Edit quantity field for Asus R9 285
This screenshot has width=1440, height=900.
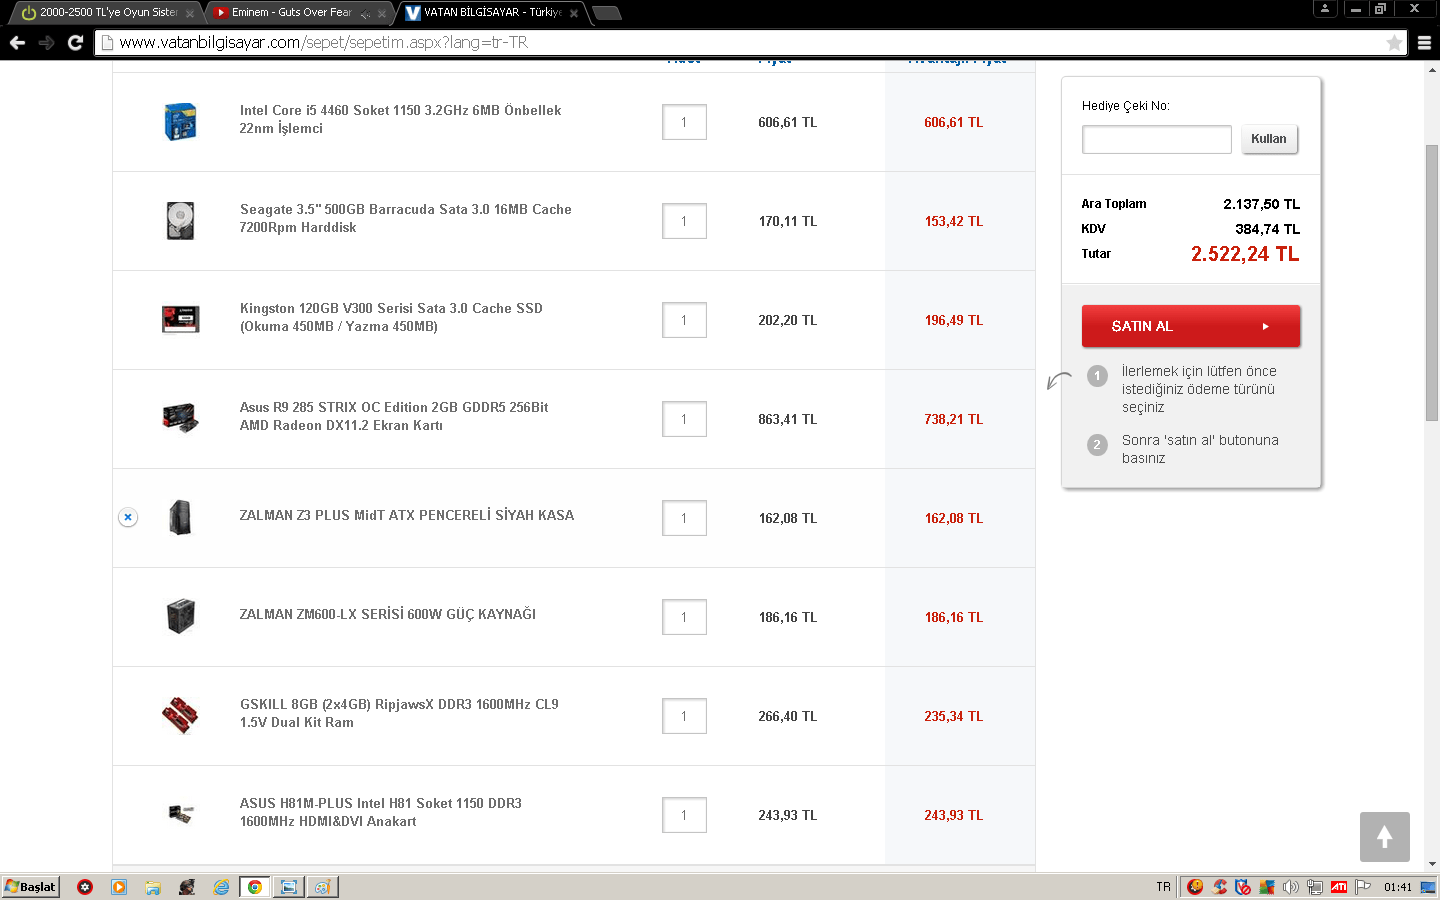pos(684,419)
